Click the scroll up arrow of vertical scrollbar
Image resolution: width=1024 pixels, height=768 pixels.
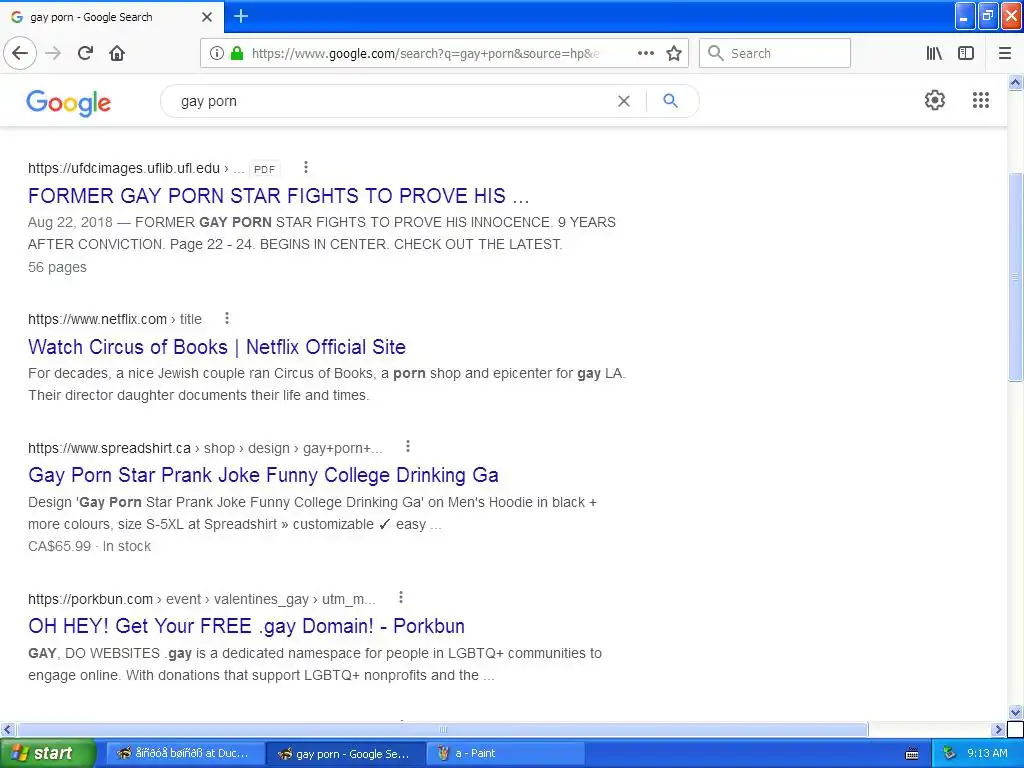(x=1015, y=82)
